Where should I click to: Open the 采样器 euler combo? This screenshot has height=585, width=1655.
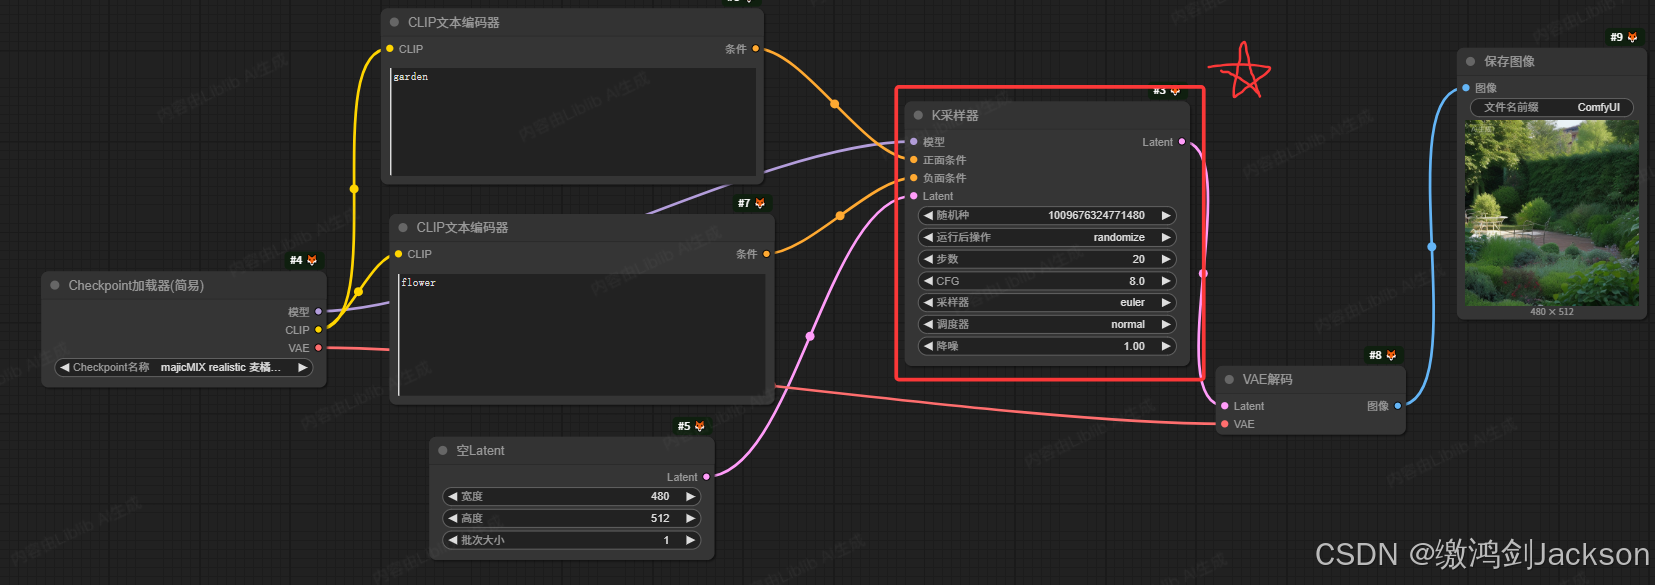(x=1047, y=302)
